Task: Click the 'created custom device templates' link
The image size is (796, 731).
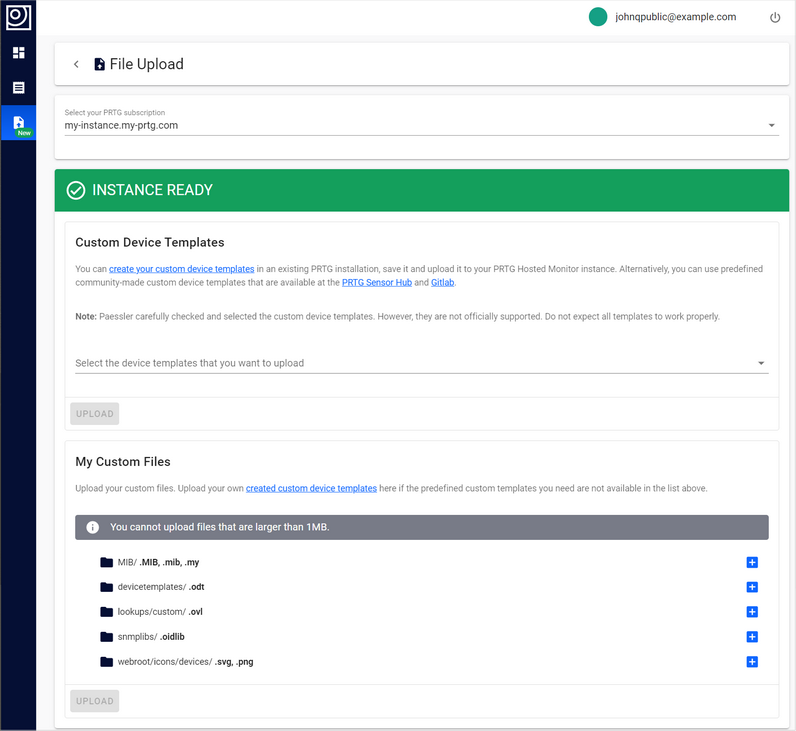Action: pyautogui.click(x=311, y=488)
